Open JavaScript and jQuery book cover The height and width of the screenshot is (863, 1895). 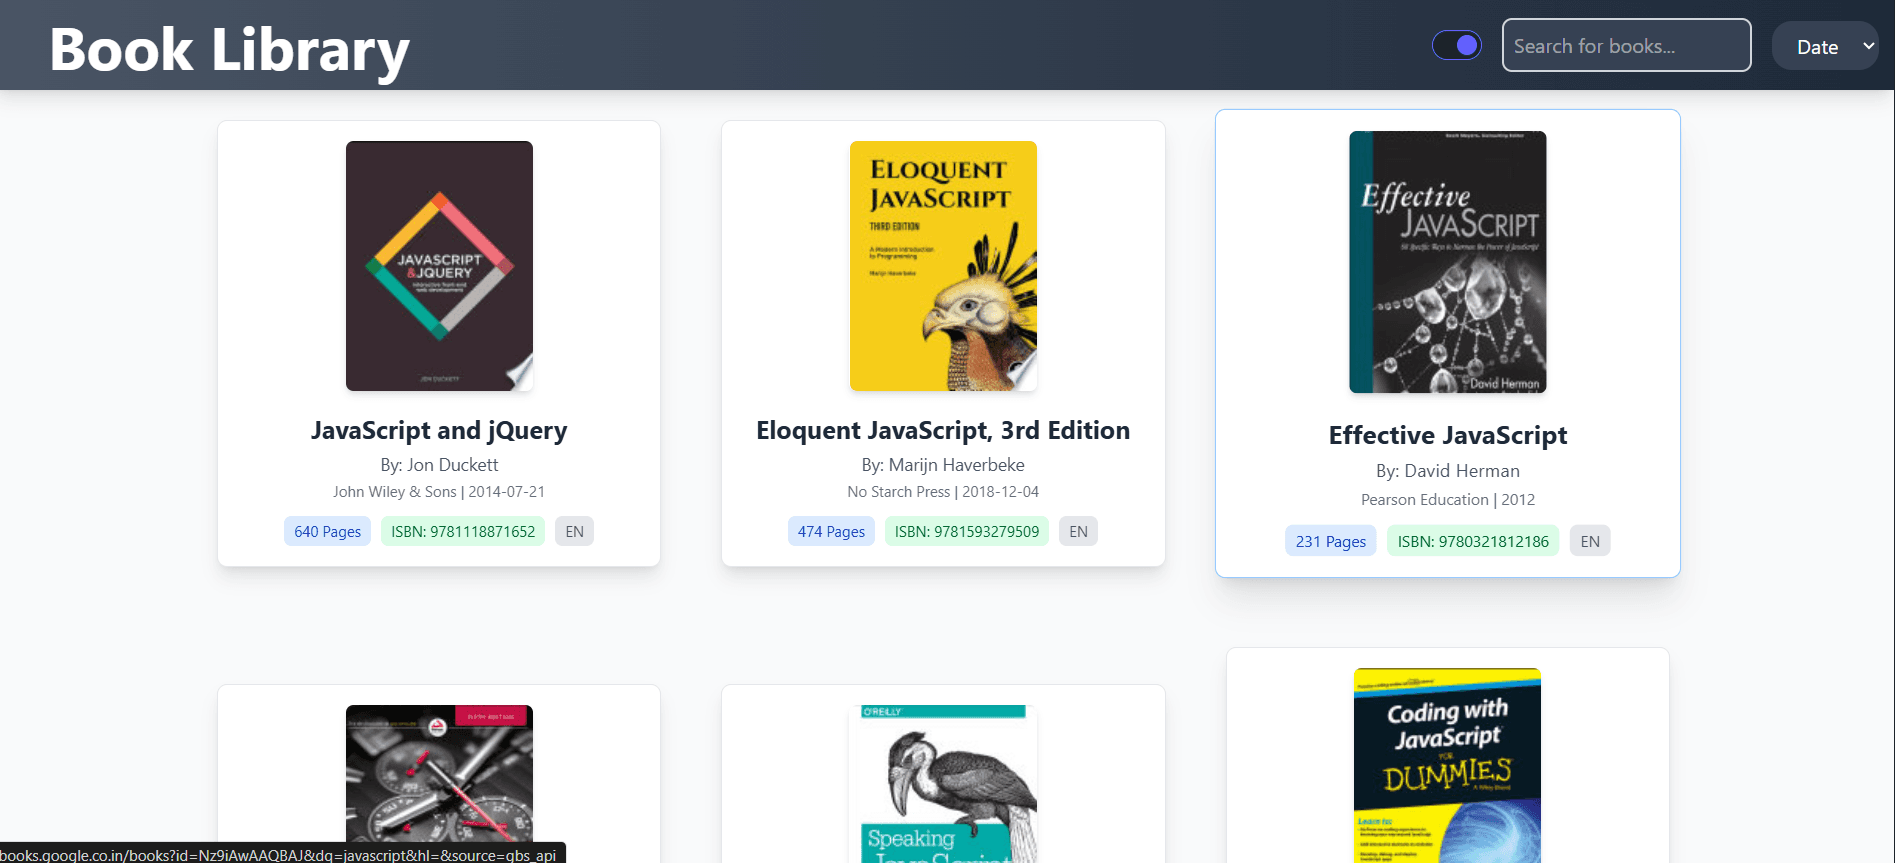[439, 266]
